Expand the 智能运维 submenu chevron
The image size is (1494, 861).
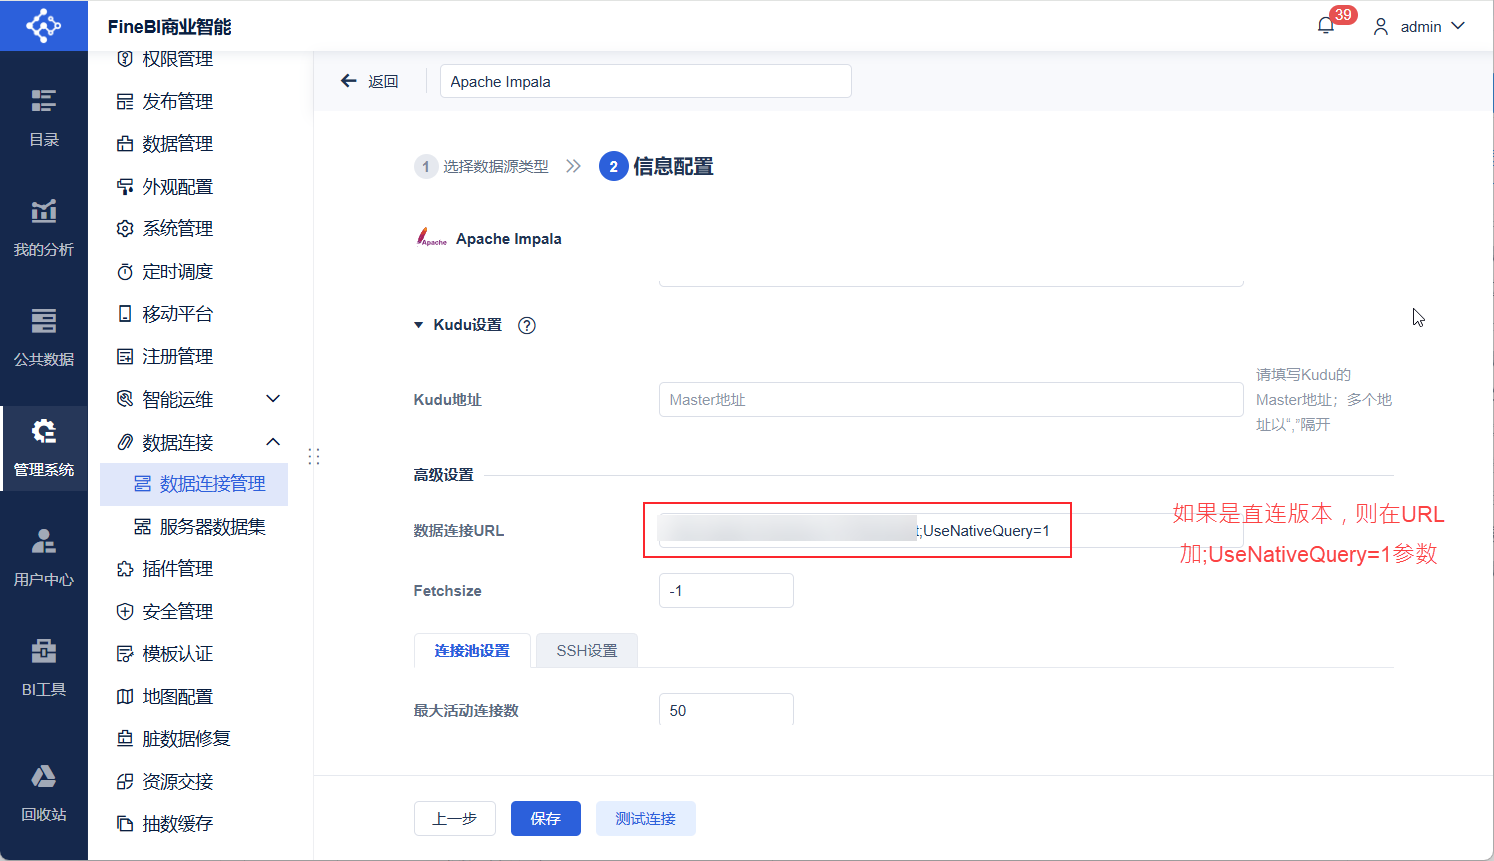tap(273, 399)
